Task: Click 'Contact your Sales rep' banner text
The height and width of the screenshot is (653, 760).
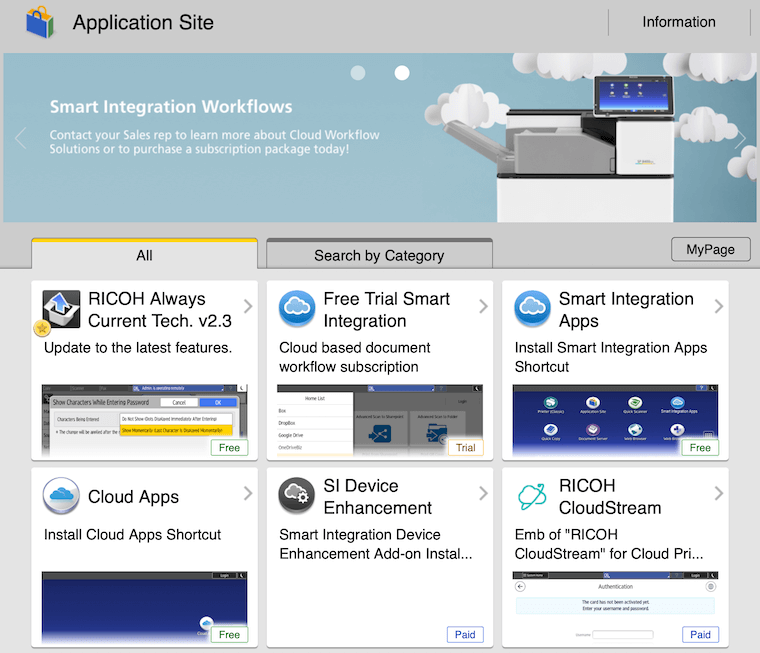Action: (214, 142)
